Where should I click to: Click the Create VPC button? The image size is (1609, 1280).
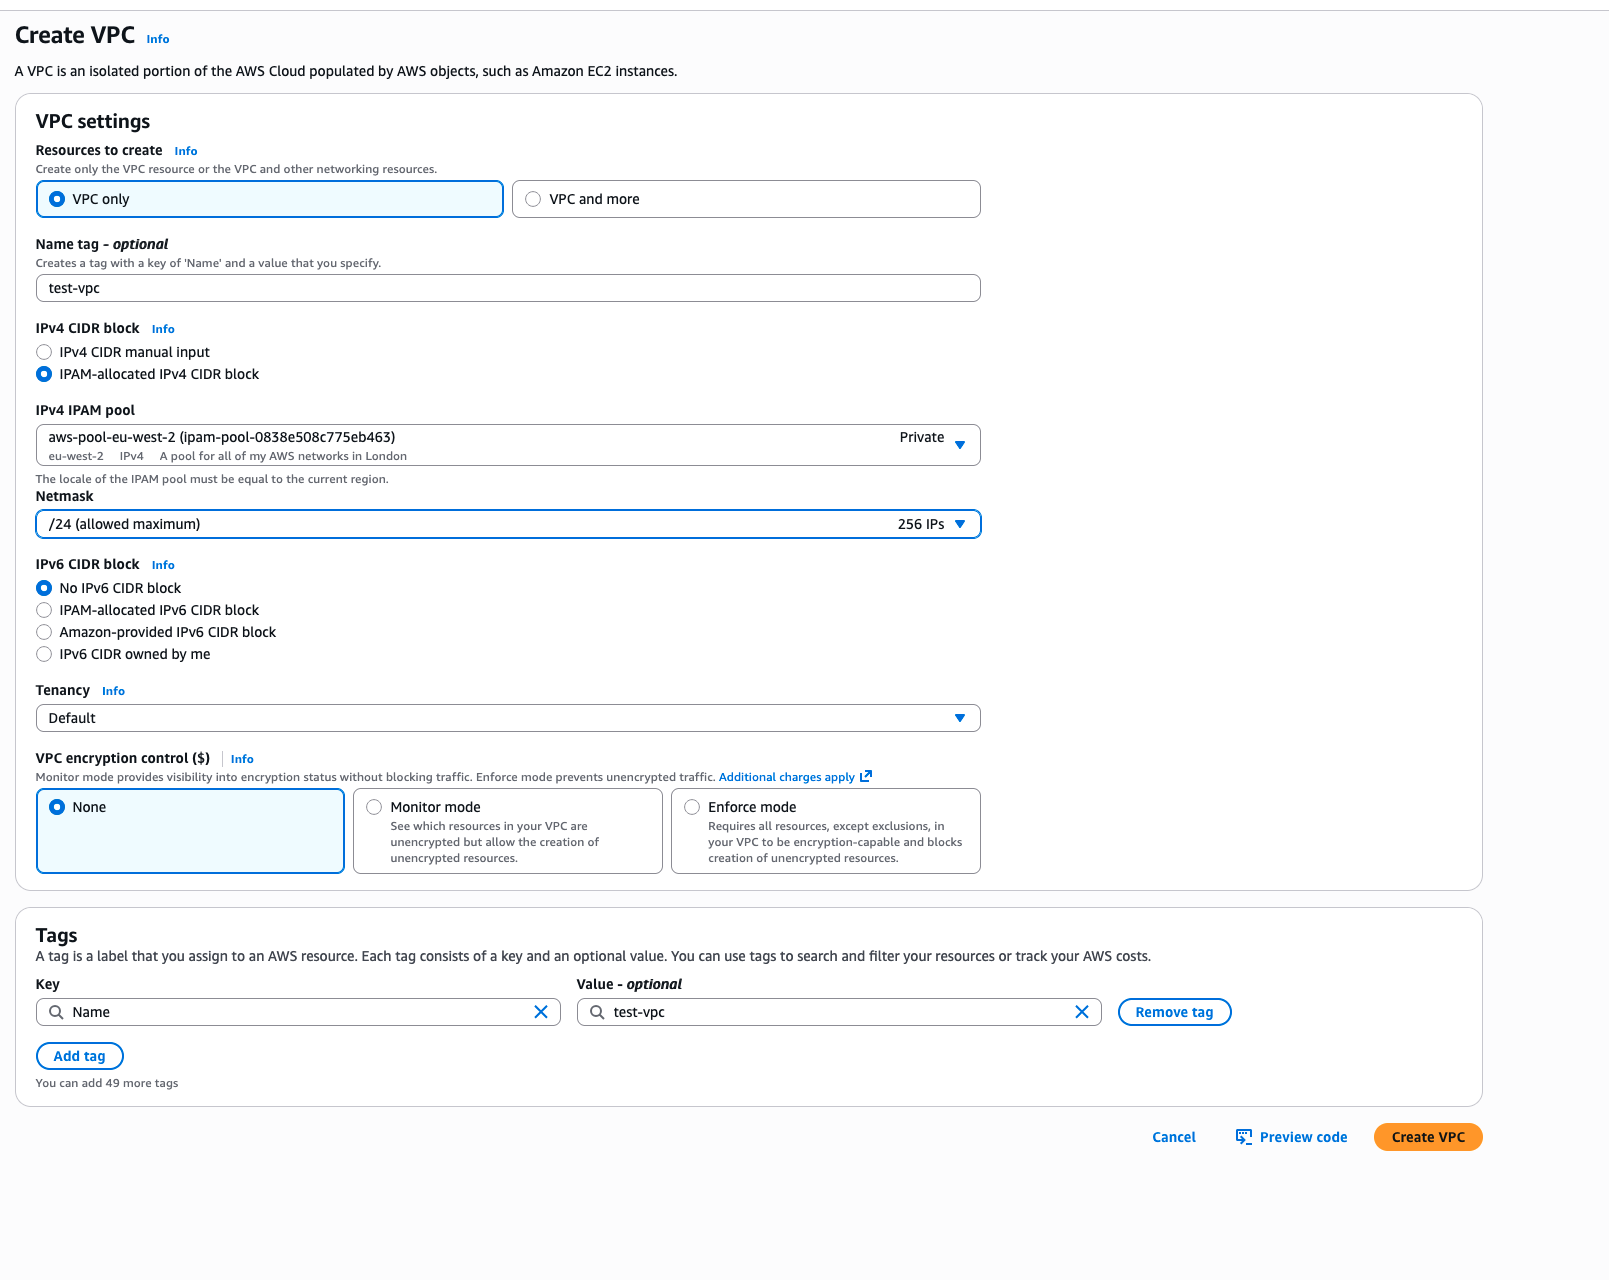(x=1427, y=1137)
